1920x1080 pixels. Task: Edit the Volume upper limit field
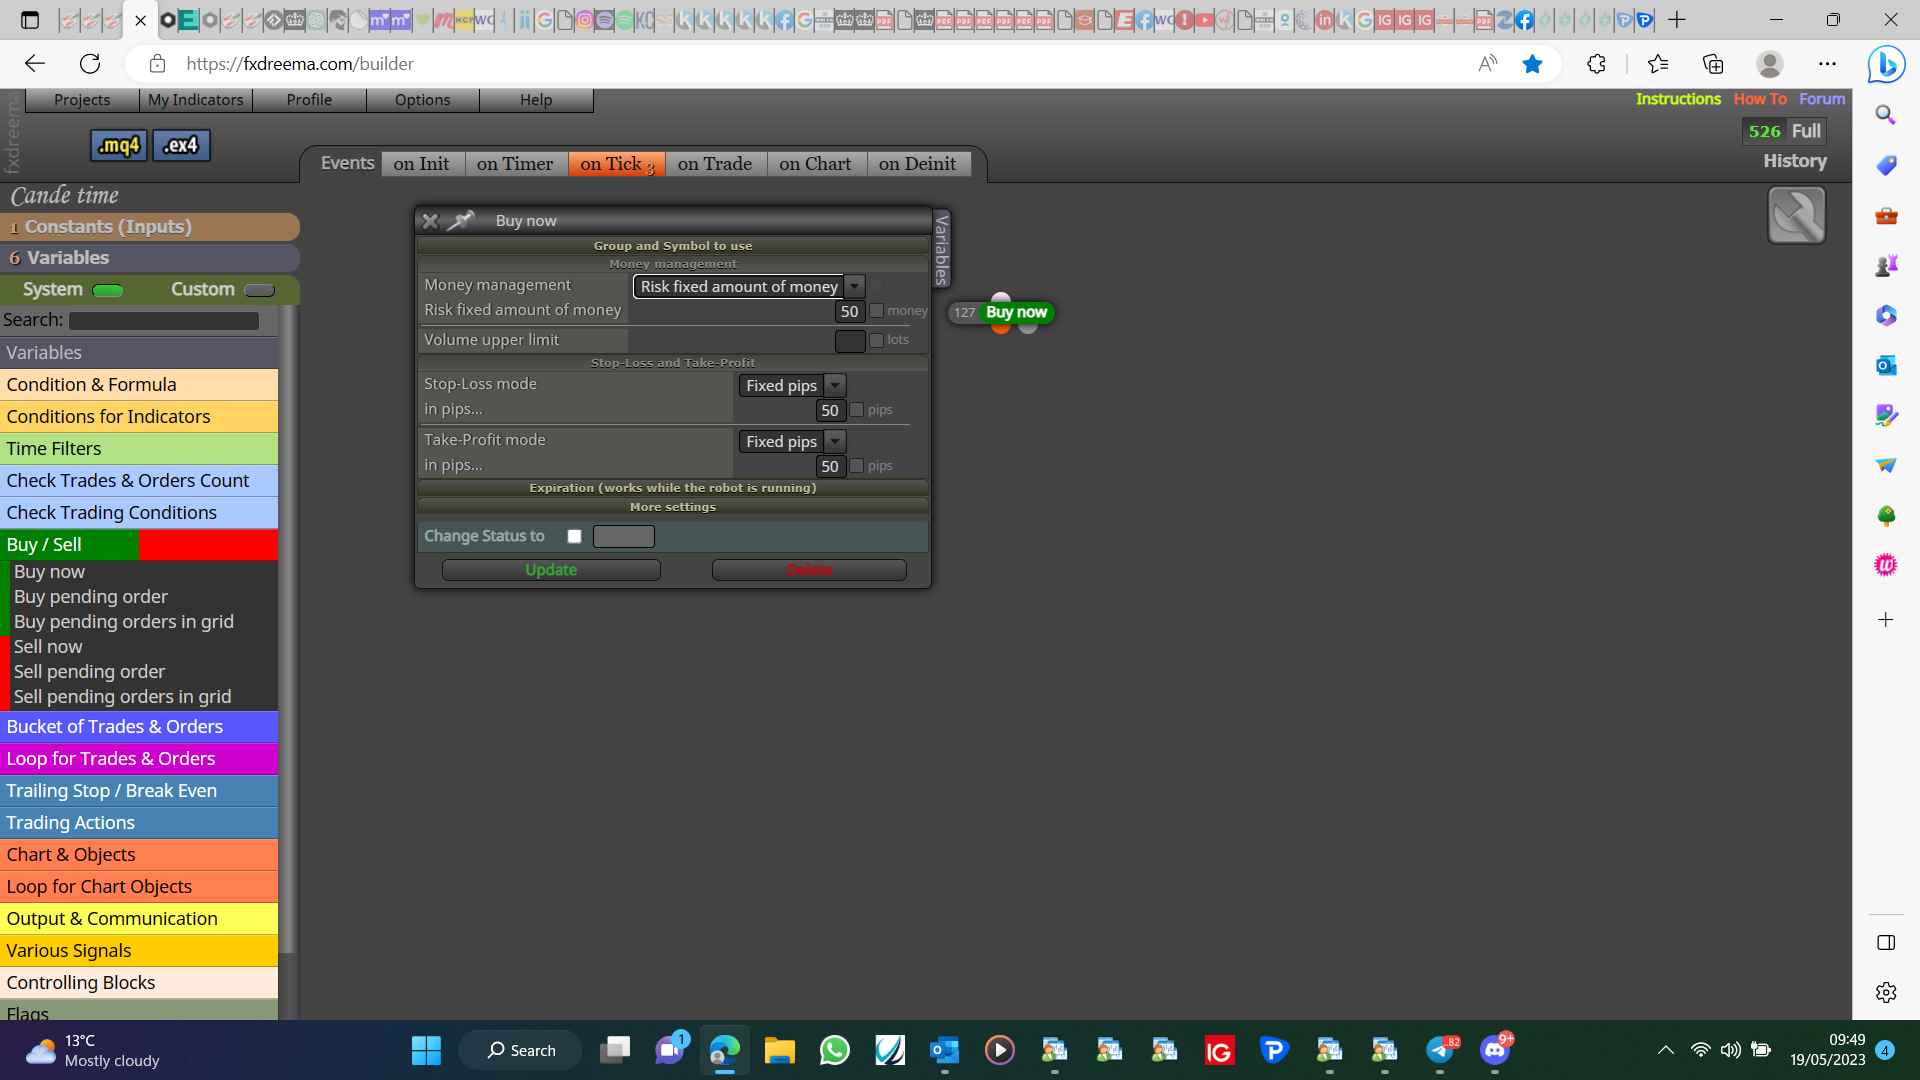(x=849, y=340)
